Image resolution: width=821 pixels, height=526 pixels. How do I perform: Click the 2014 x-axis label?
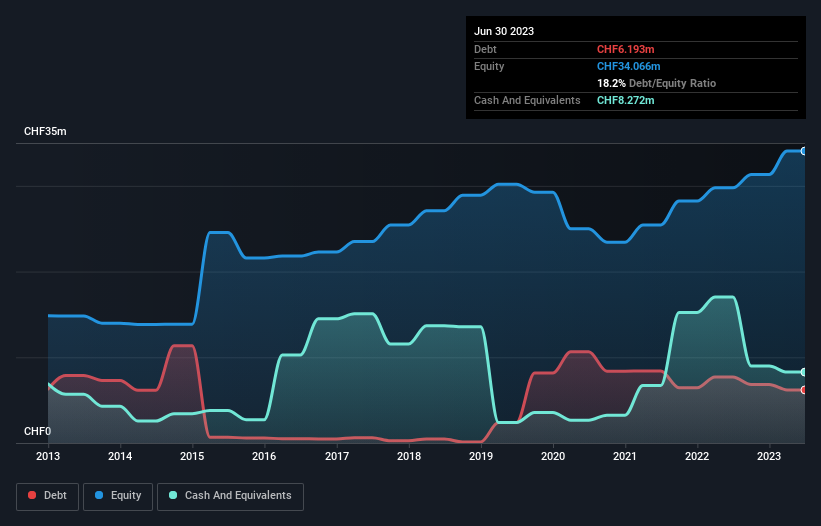point(120,456)
